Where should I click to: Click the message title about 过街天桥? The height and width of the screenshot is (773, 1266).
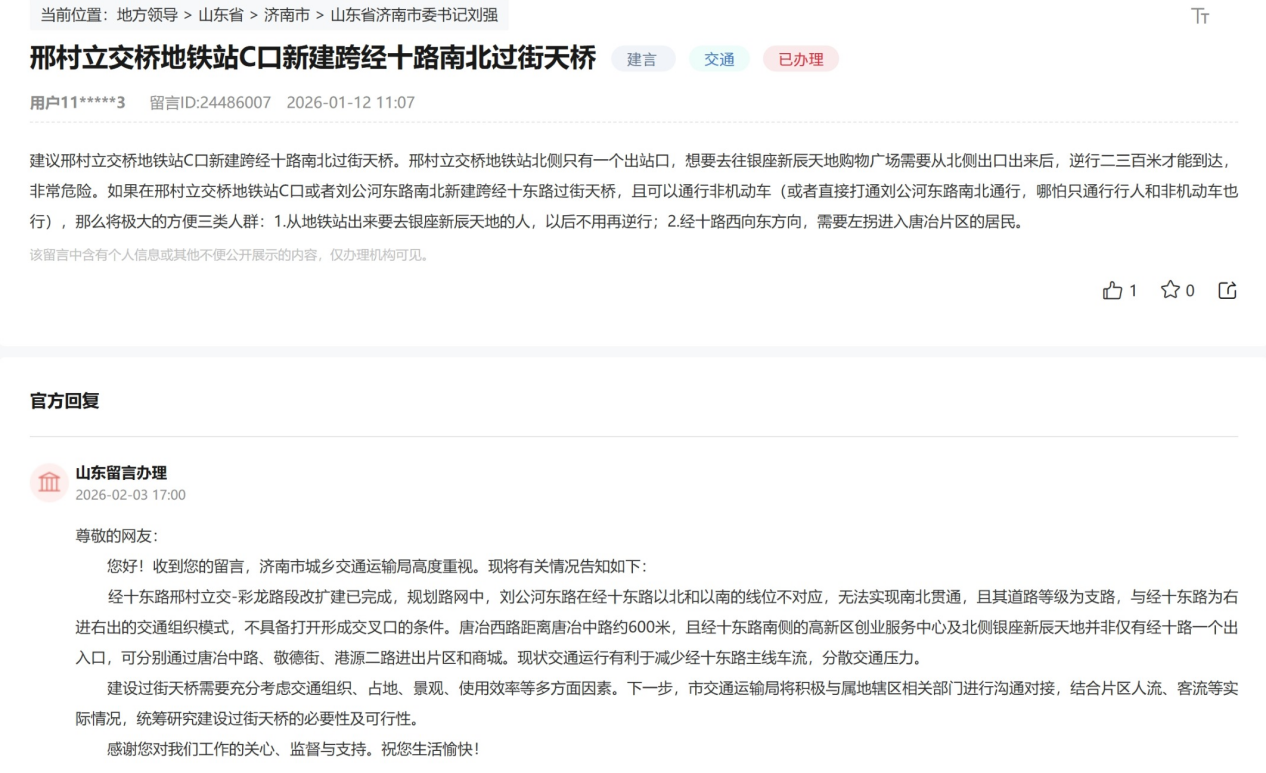(x=310, y=59)
